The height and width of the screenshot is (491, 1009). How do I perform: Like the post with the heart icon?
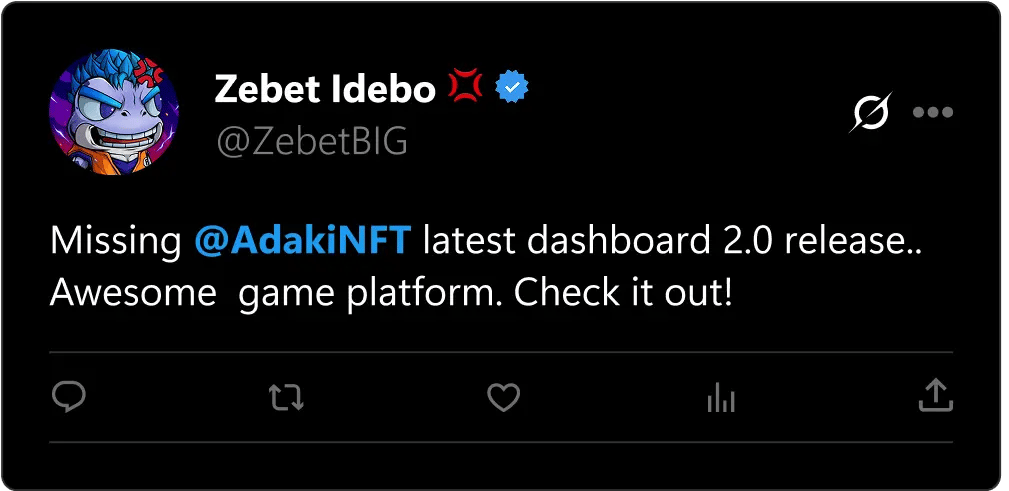point(503,397)
